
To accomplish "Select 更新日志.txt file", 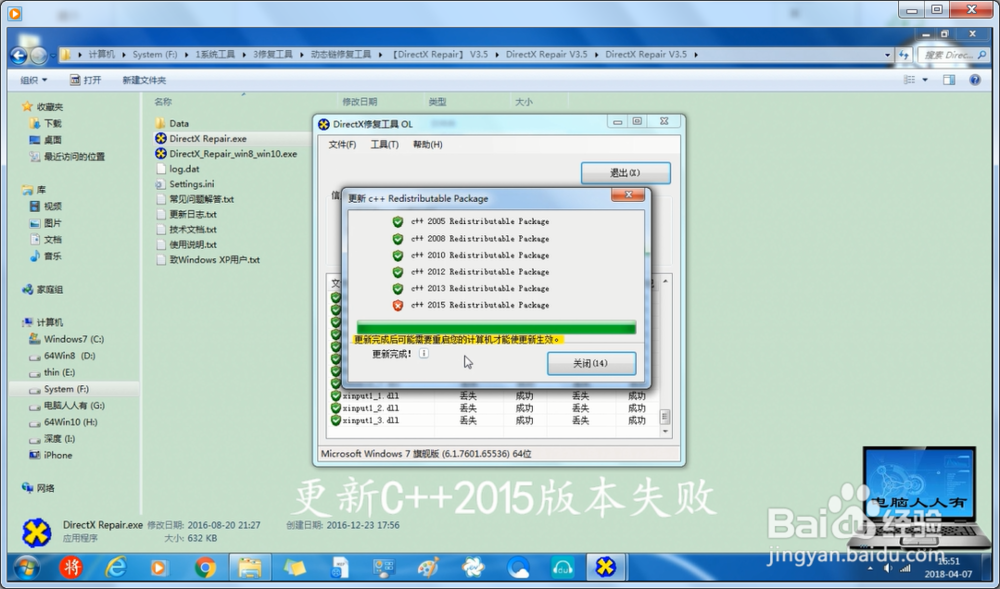I will tap(186, 214).
